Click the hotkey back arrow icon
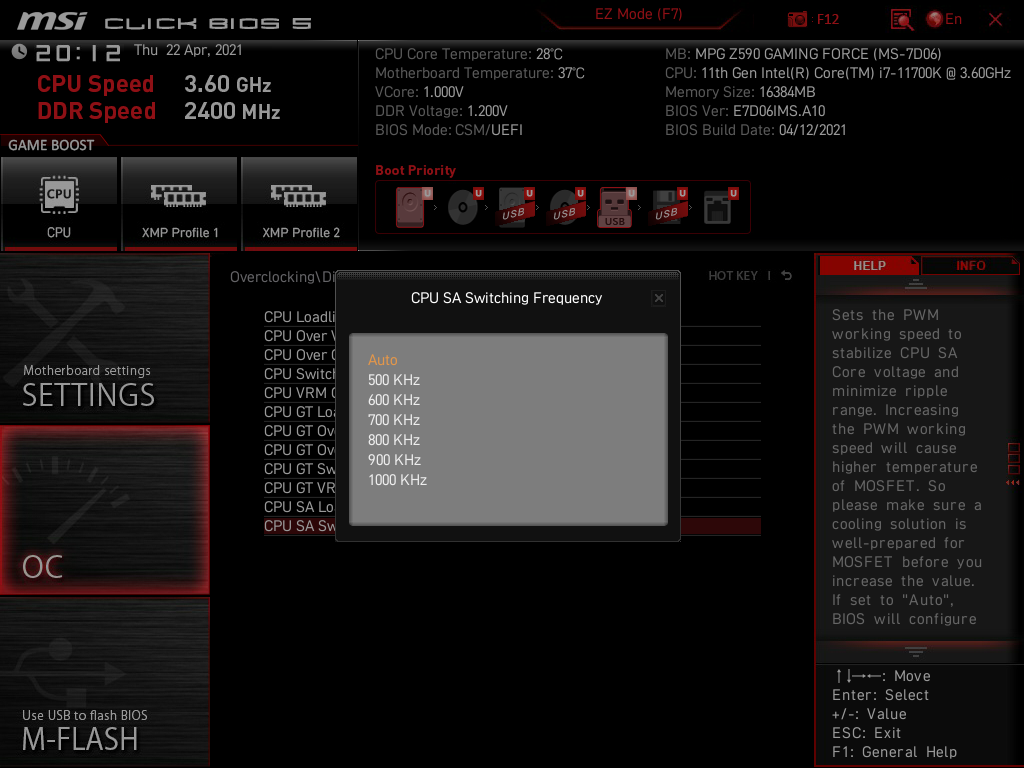Screen dimensions: 1024x768 click(786, 276)
